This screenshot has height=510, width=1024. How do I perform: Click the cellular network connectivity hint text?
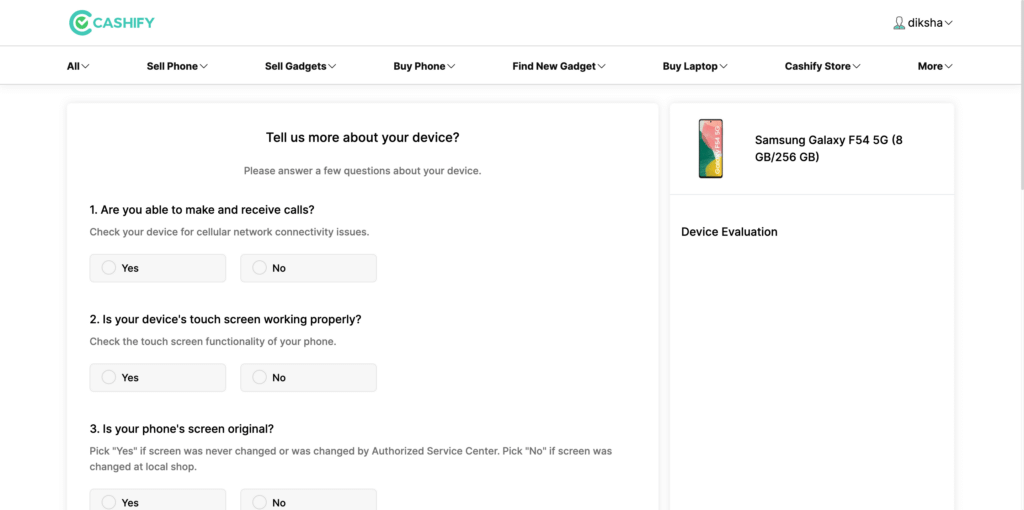[x=229, y=232]
